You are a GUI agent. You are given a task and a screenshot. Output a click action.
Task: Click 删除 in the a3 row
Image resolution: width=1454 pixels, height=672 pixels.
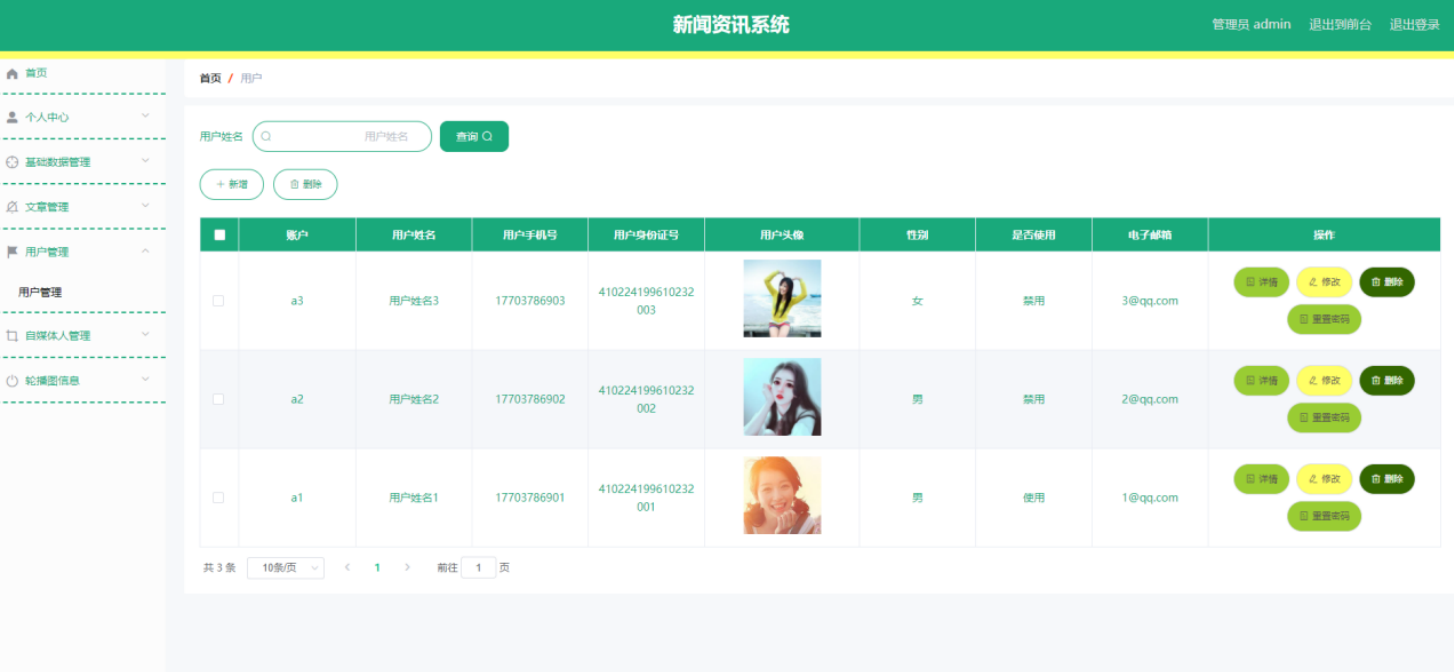(x=1387, y=282)
